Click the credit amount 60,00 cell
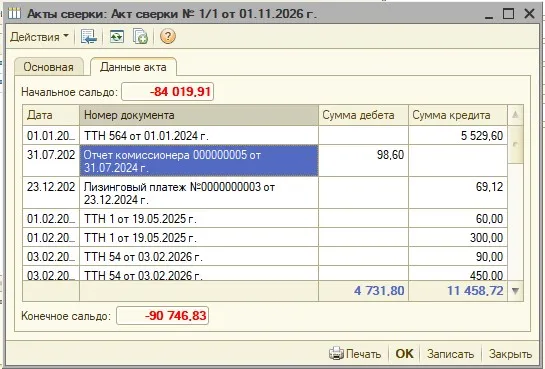 (x=458, y=219)
